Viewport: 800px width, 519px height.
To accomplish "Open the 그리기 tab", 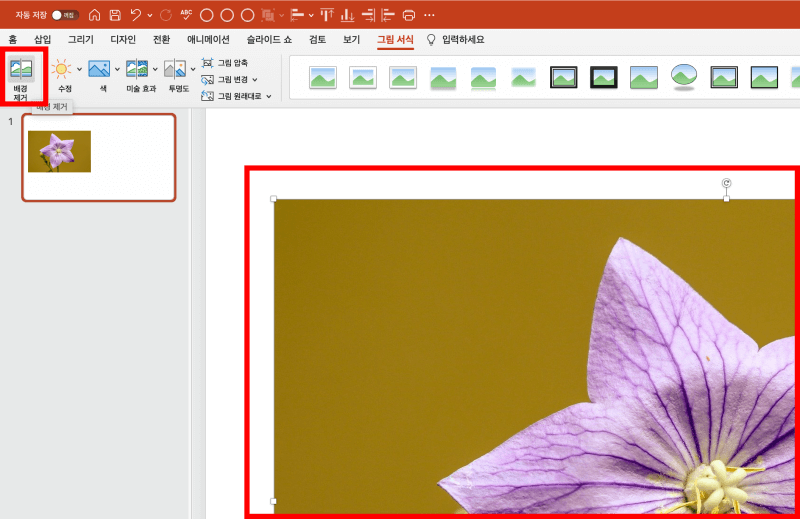I will tap(81, 40).
